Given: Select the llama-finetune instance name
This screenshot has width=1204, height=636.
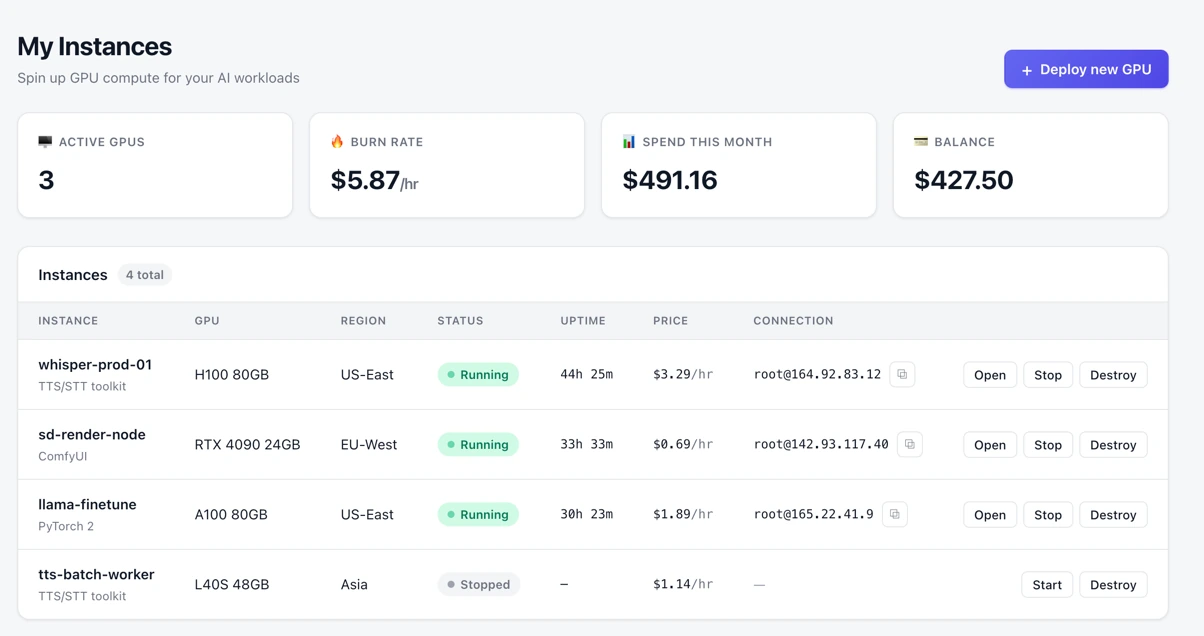Looking at the screenshot, I should coord(87,505).
